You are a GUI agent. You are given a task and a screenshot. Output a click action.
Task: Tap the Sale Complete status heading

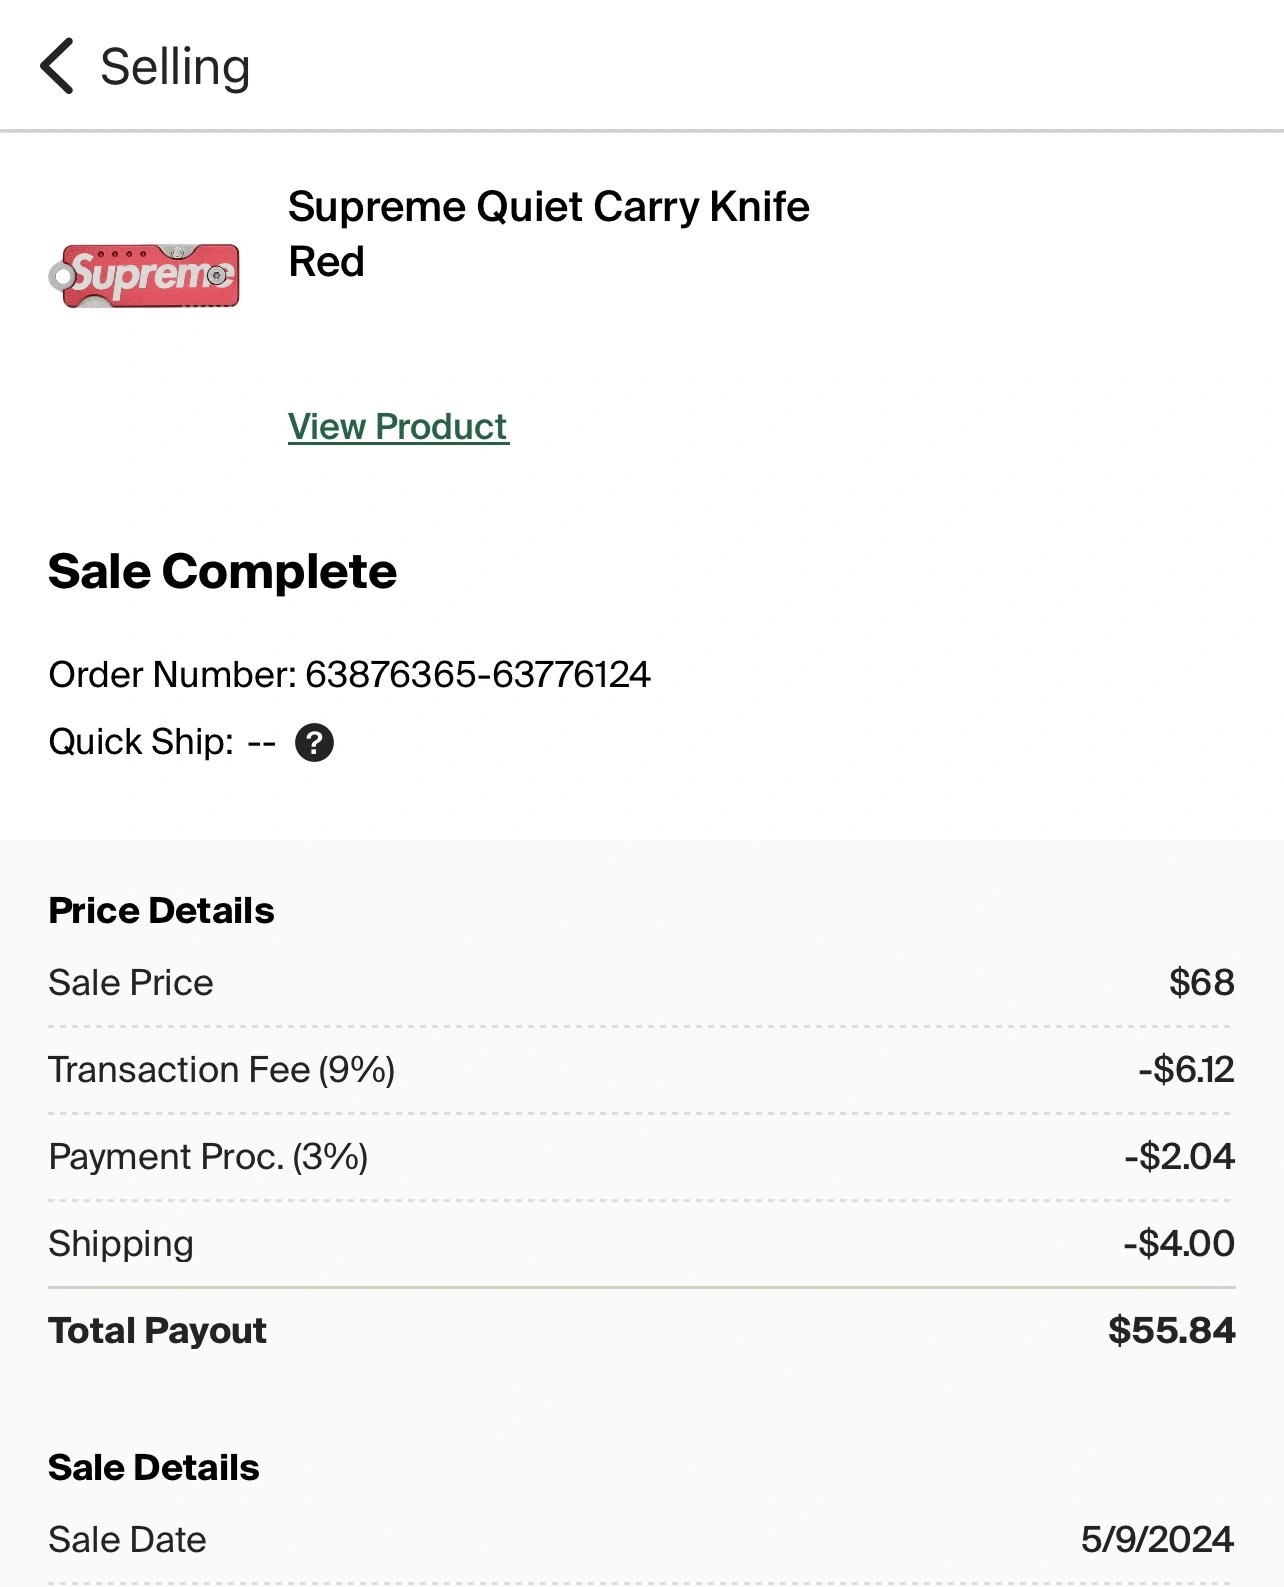pos(222,572)
